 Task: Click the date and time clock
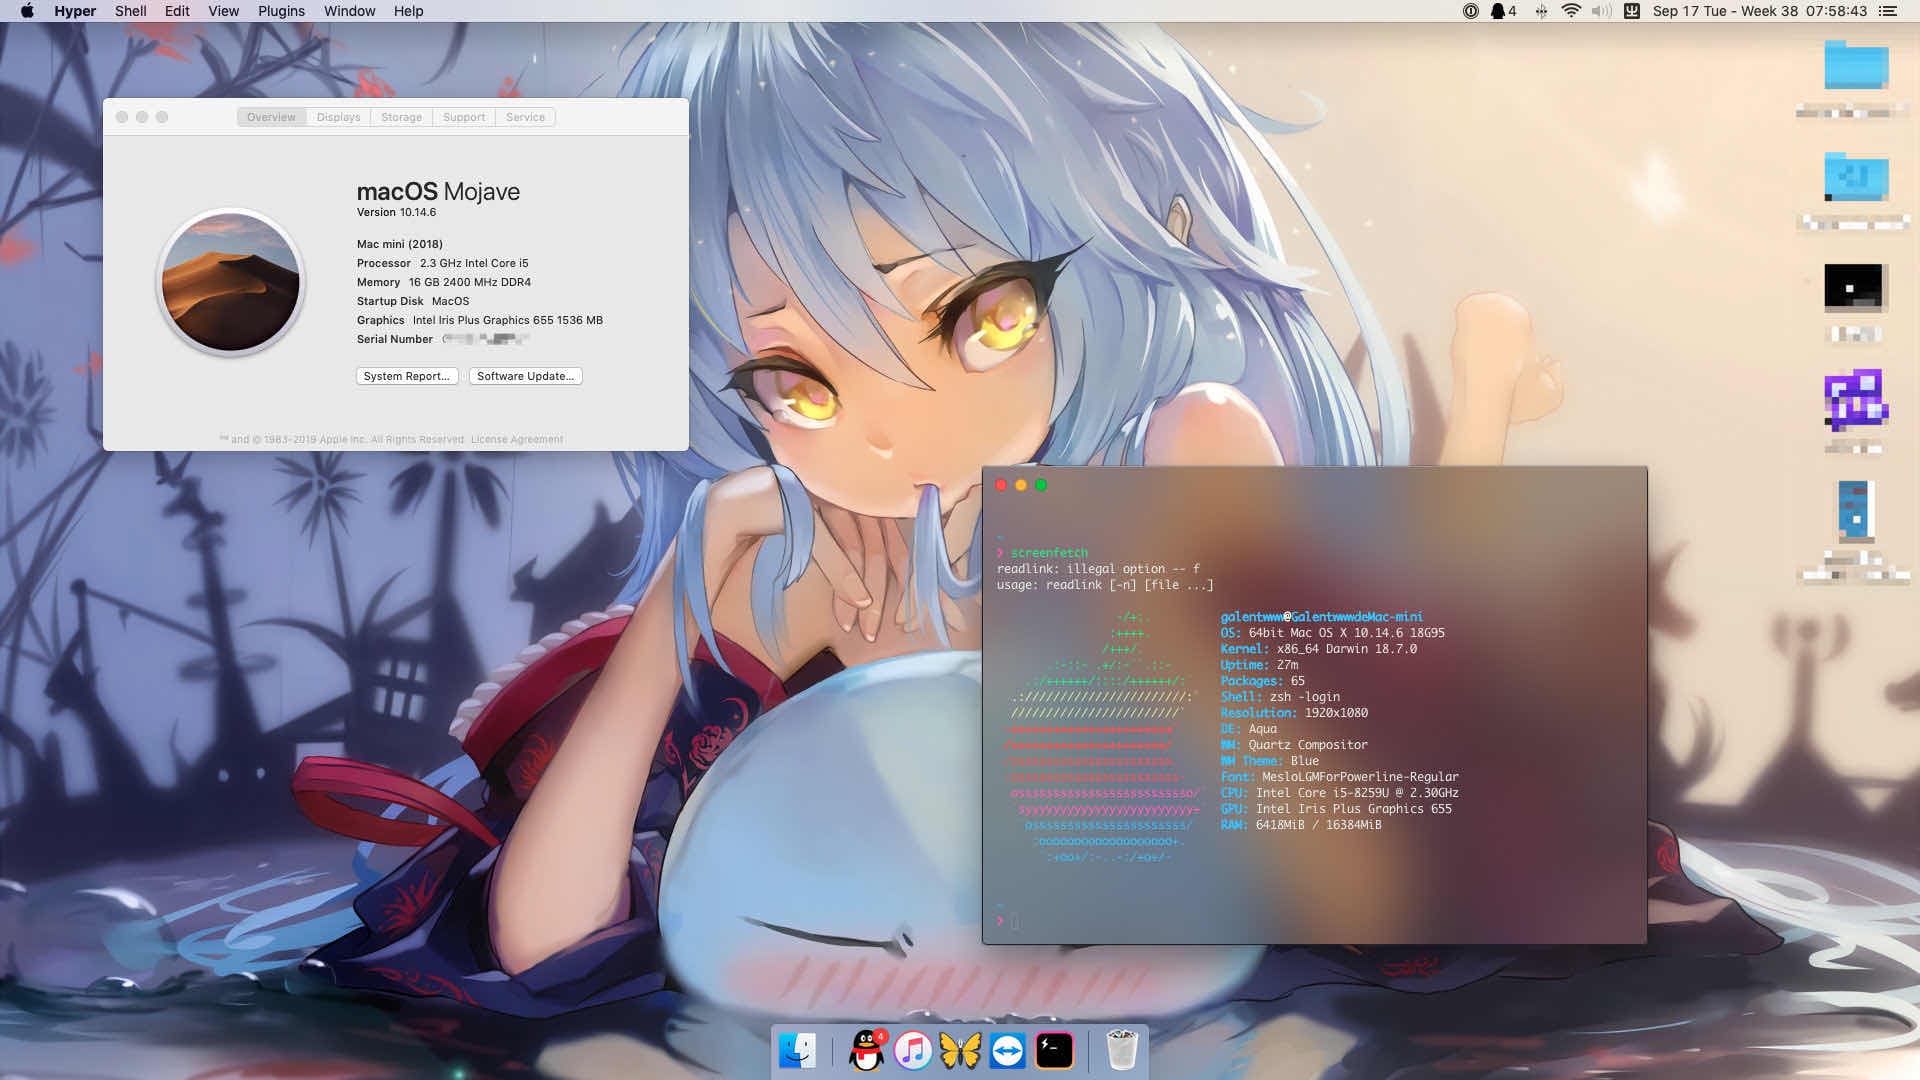[1760, 11]
